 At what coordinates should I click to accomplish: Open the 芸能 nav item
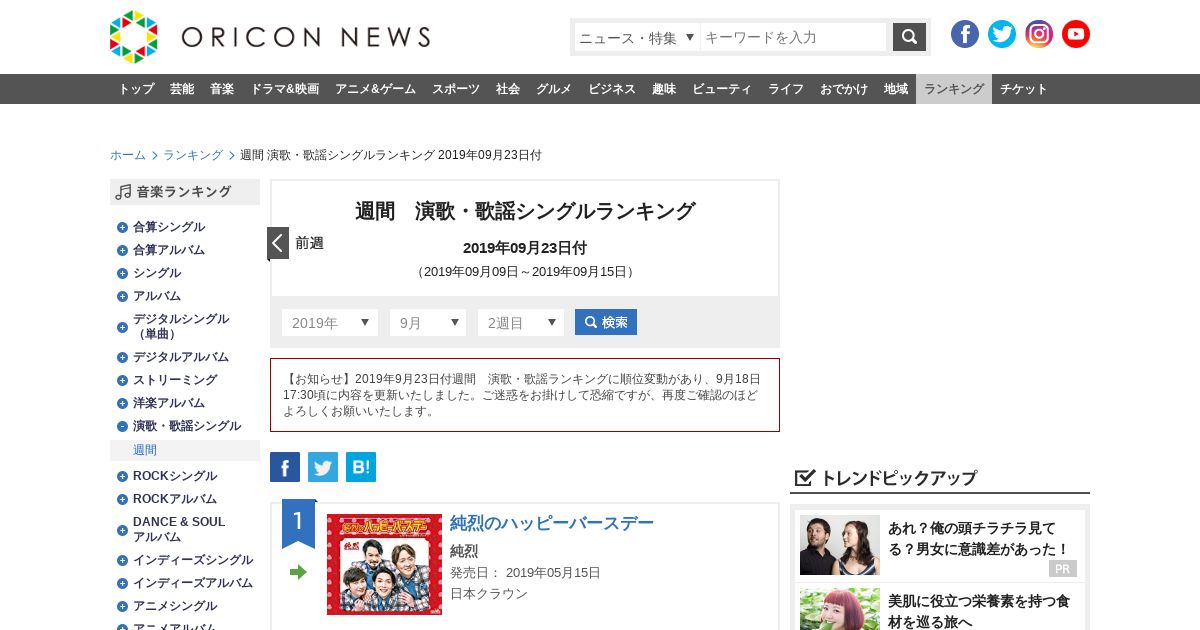(182, 89)
